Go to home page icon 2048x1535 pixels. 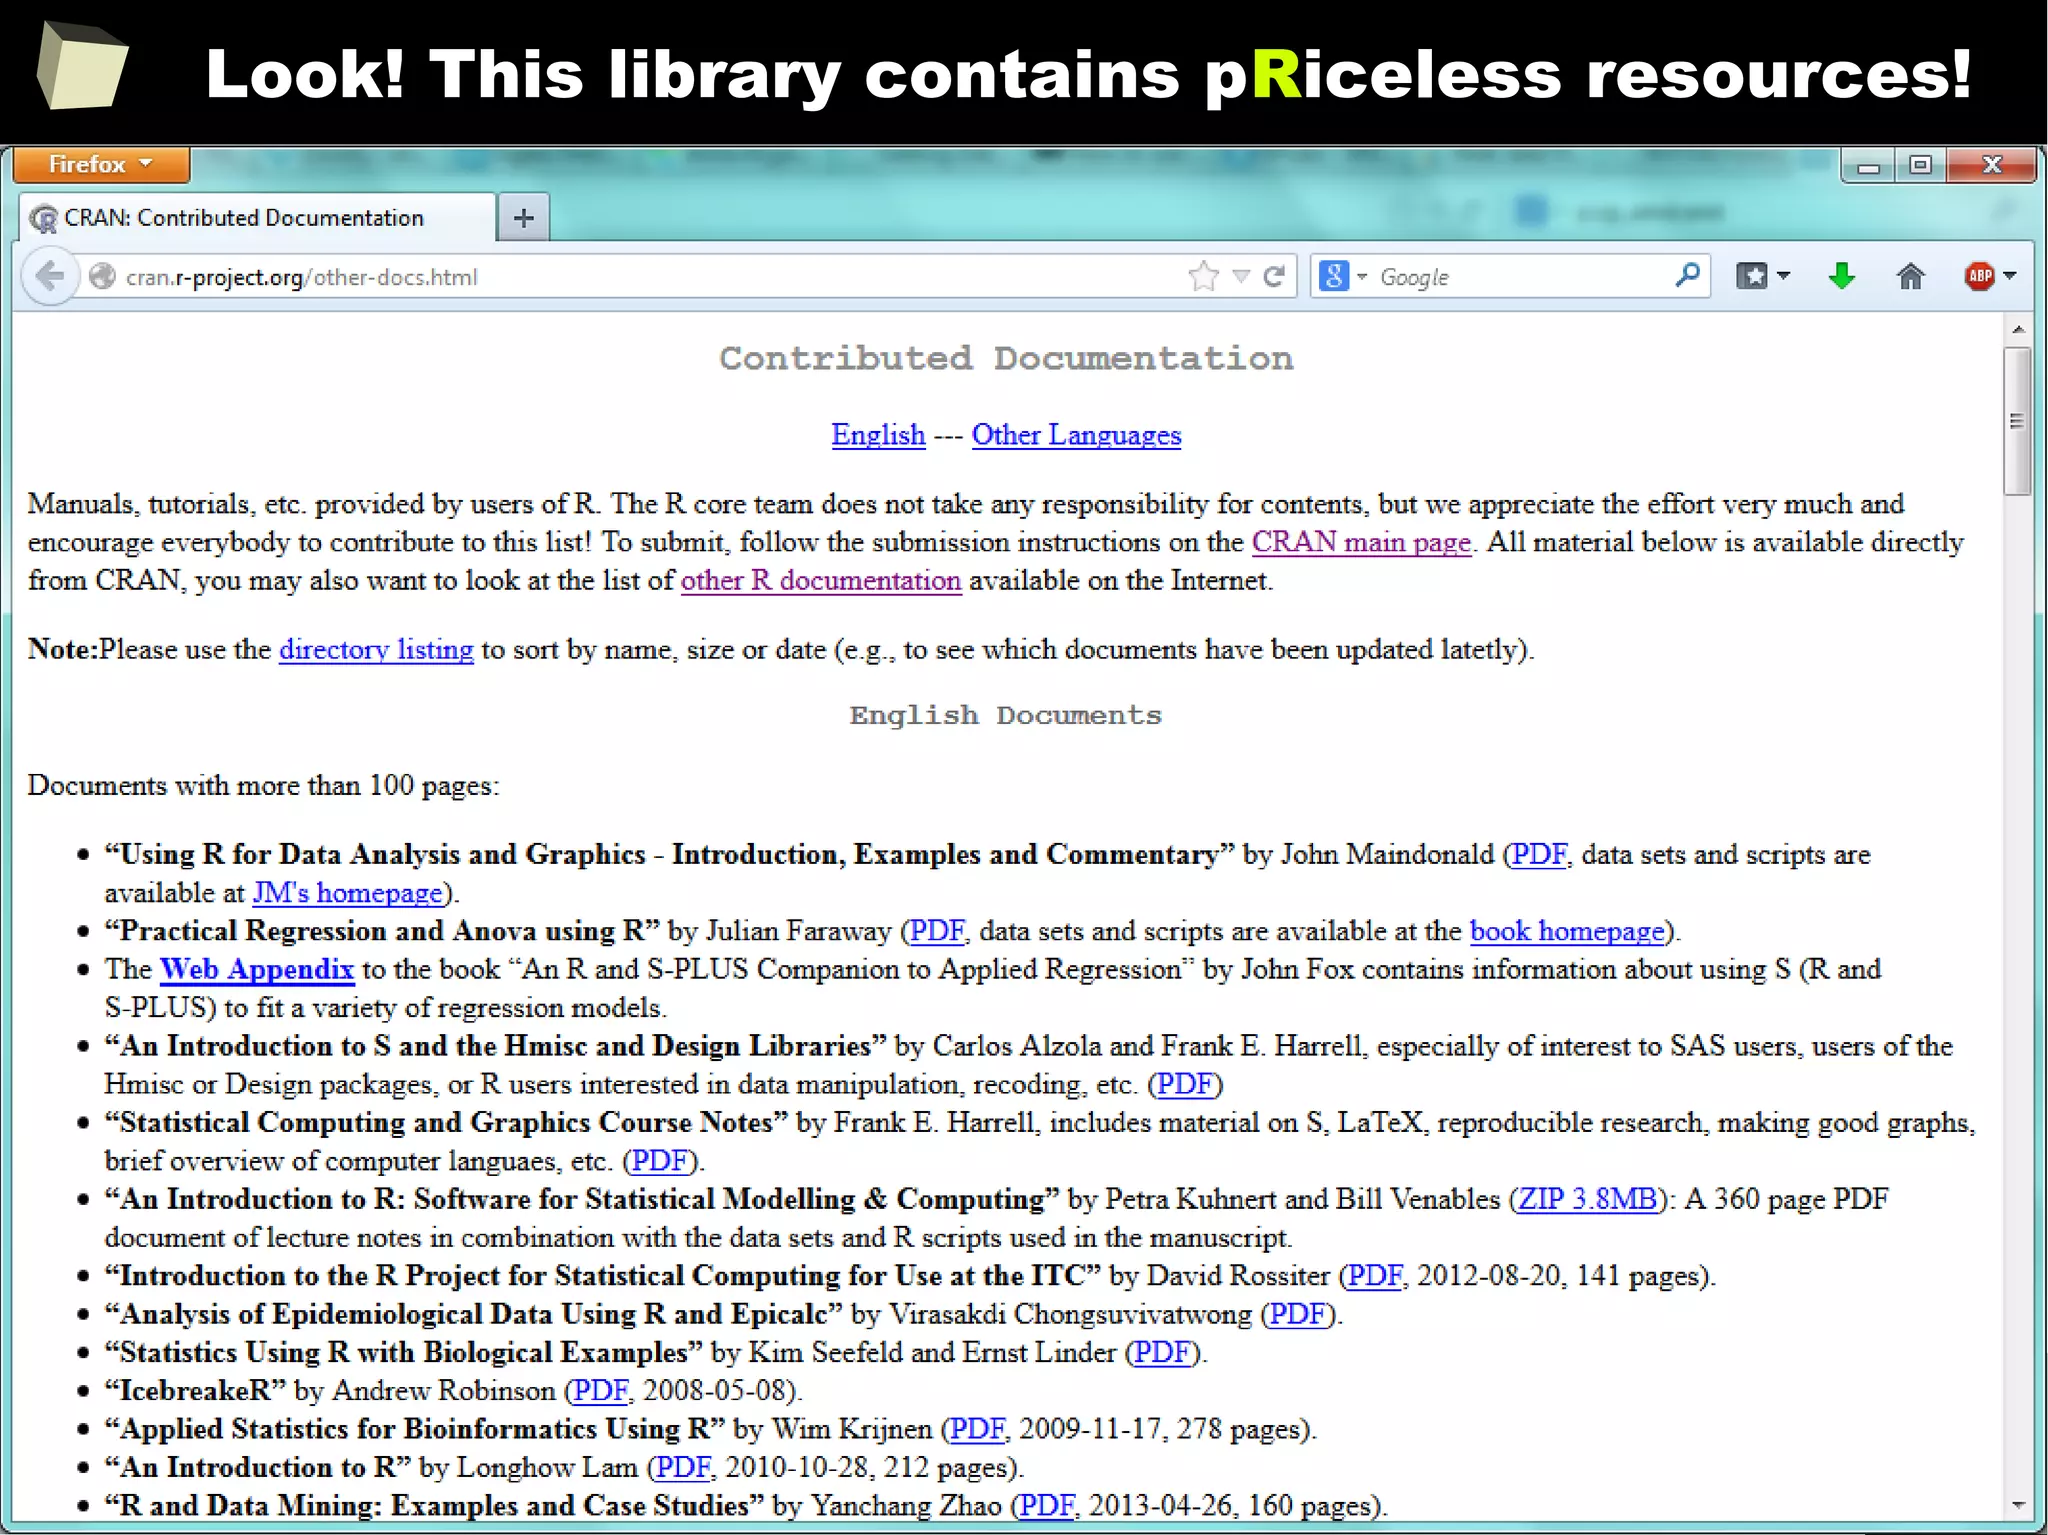point(1910,276)
